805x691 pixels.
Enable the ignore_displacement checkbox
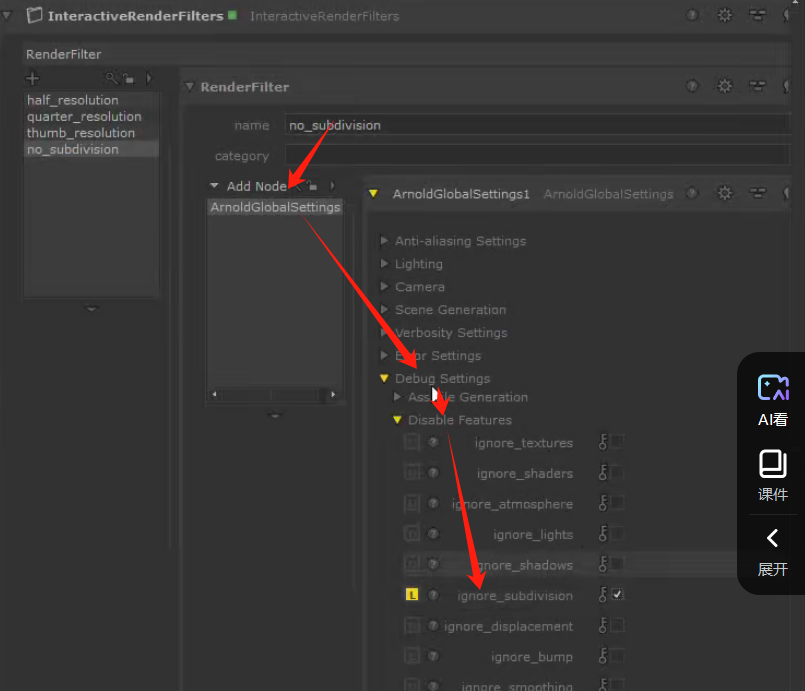[x=618, y=626]
